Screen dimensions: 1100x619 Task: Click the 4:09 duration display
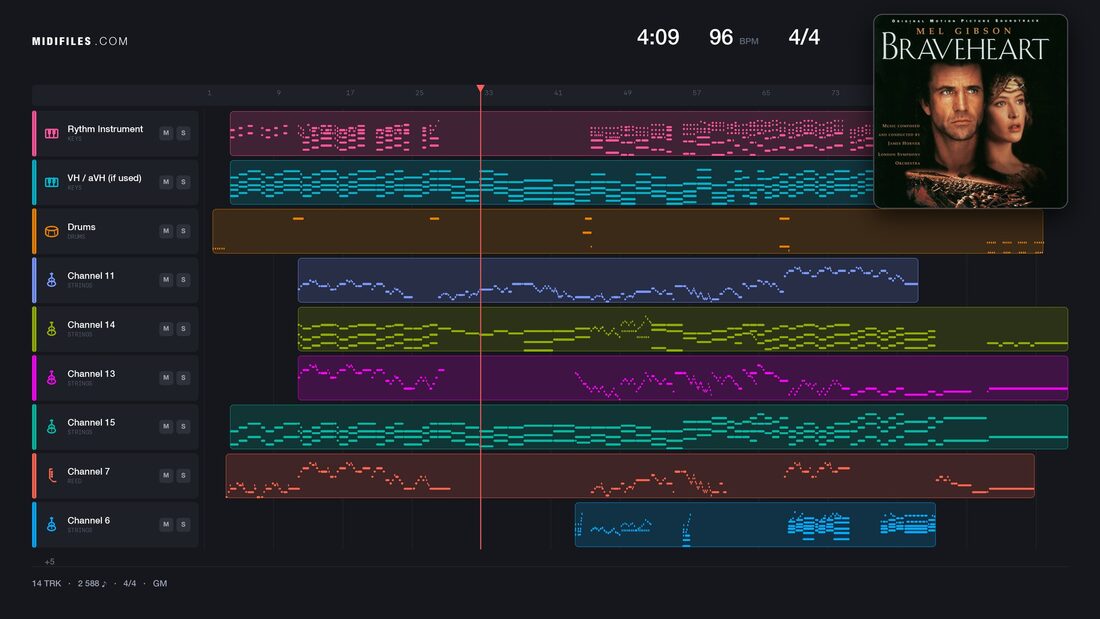(658, 37)
